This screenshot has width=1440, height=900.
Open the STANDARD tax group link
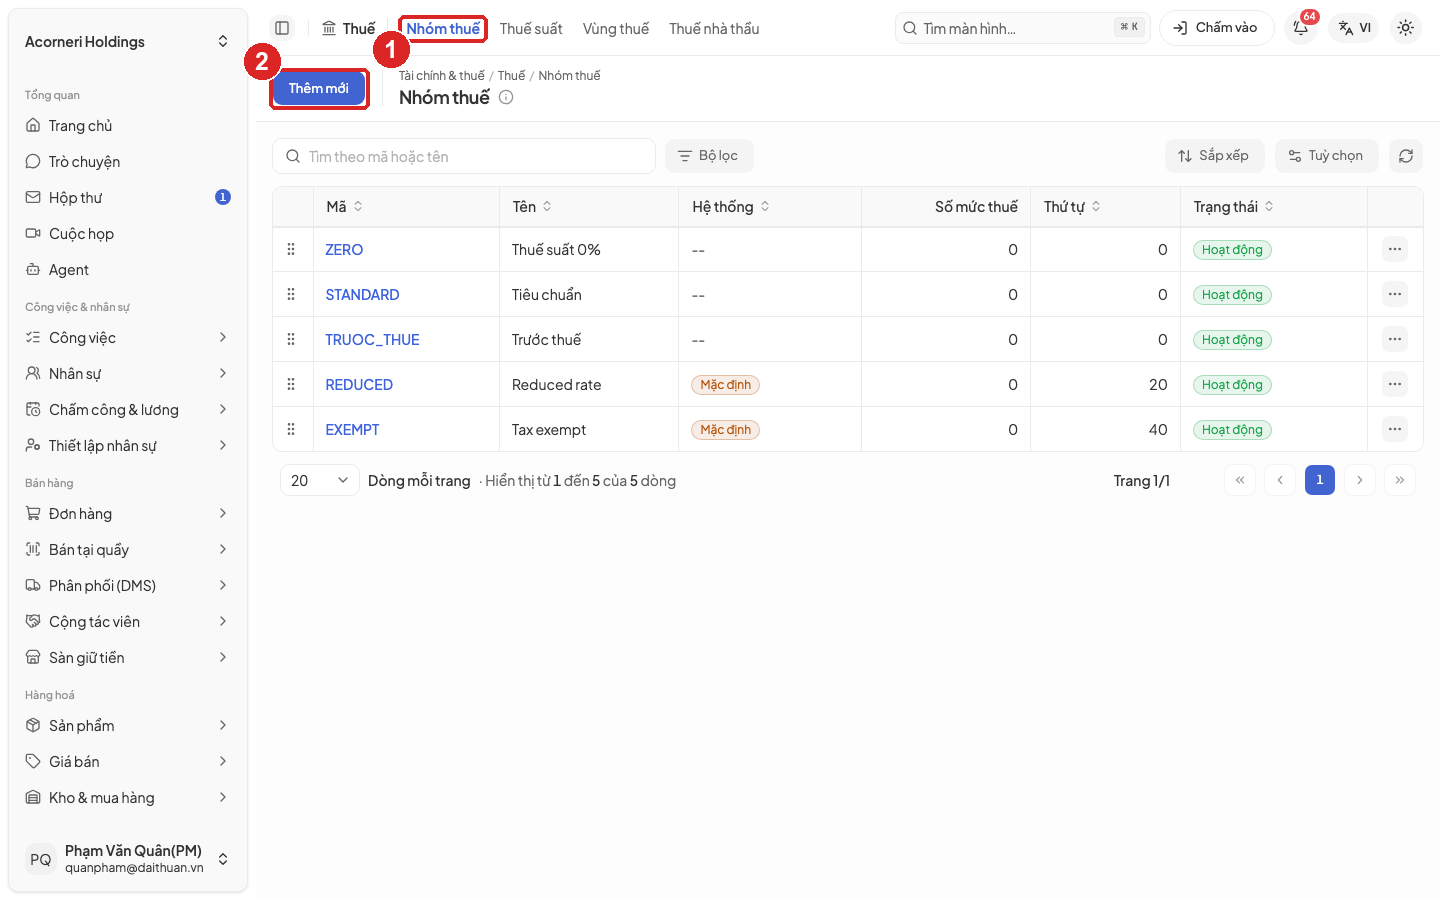pos(362,294)
